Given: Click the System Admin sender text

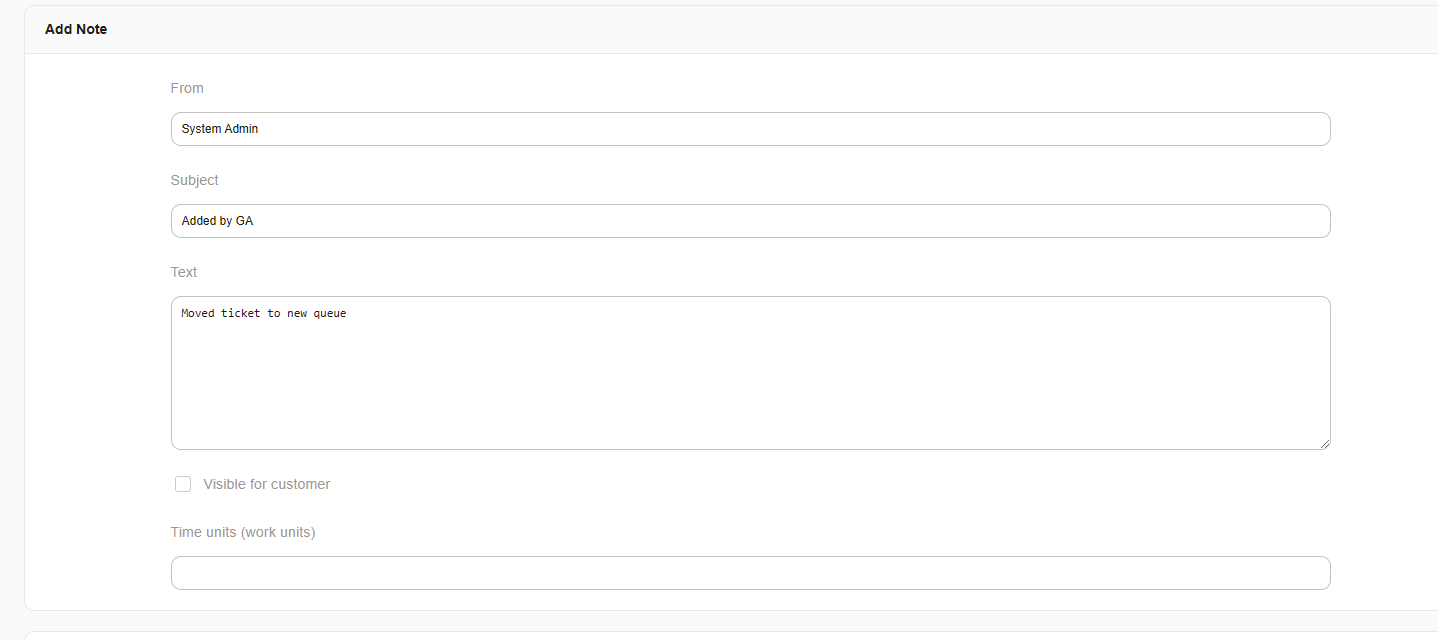Looking at the screenshot, I should 219,129.
